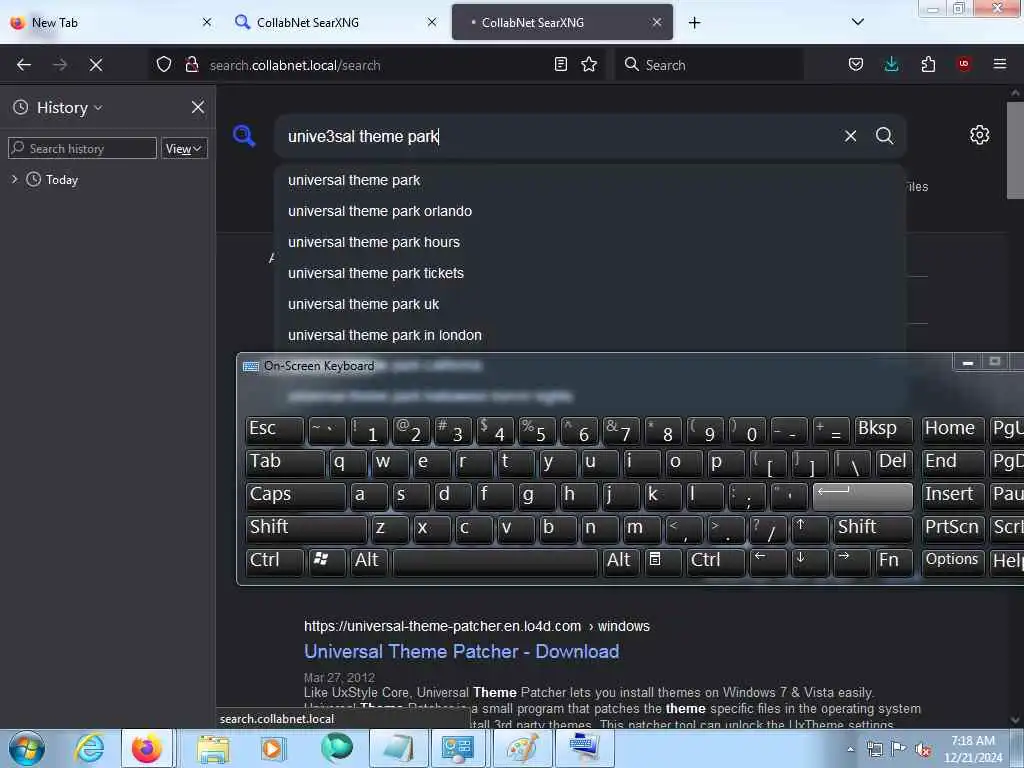1024x768 pixels.
Task: Tap Tab key on On-Screen Keyboard
Action: point(285,462)
